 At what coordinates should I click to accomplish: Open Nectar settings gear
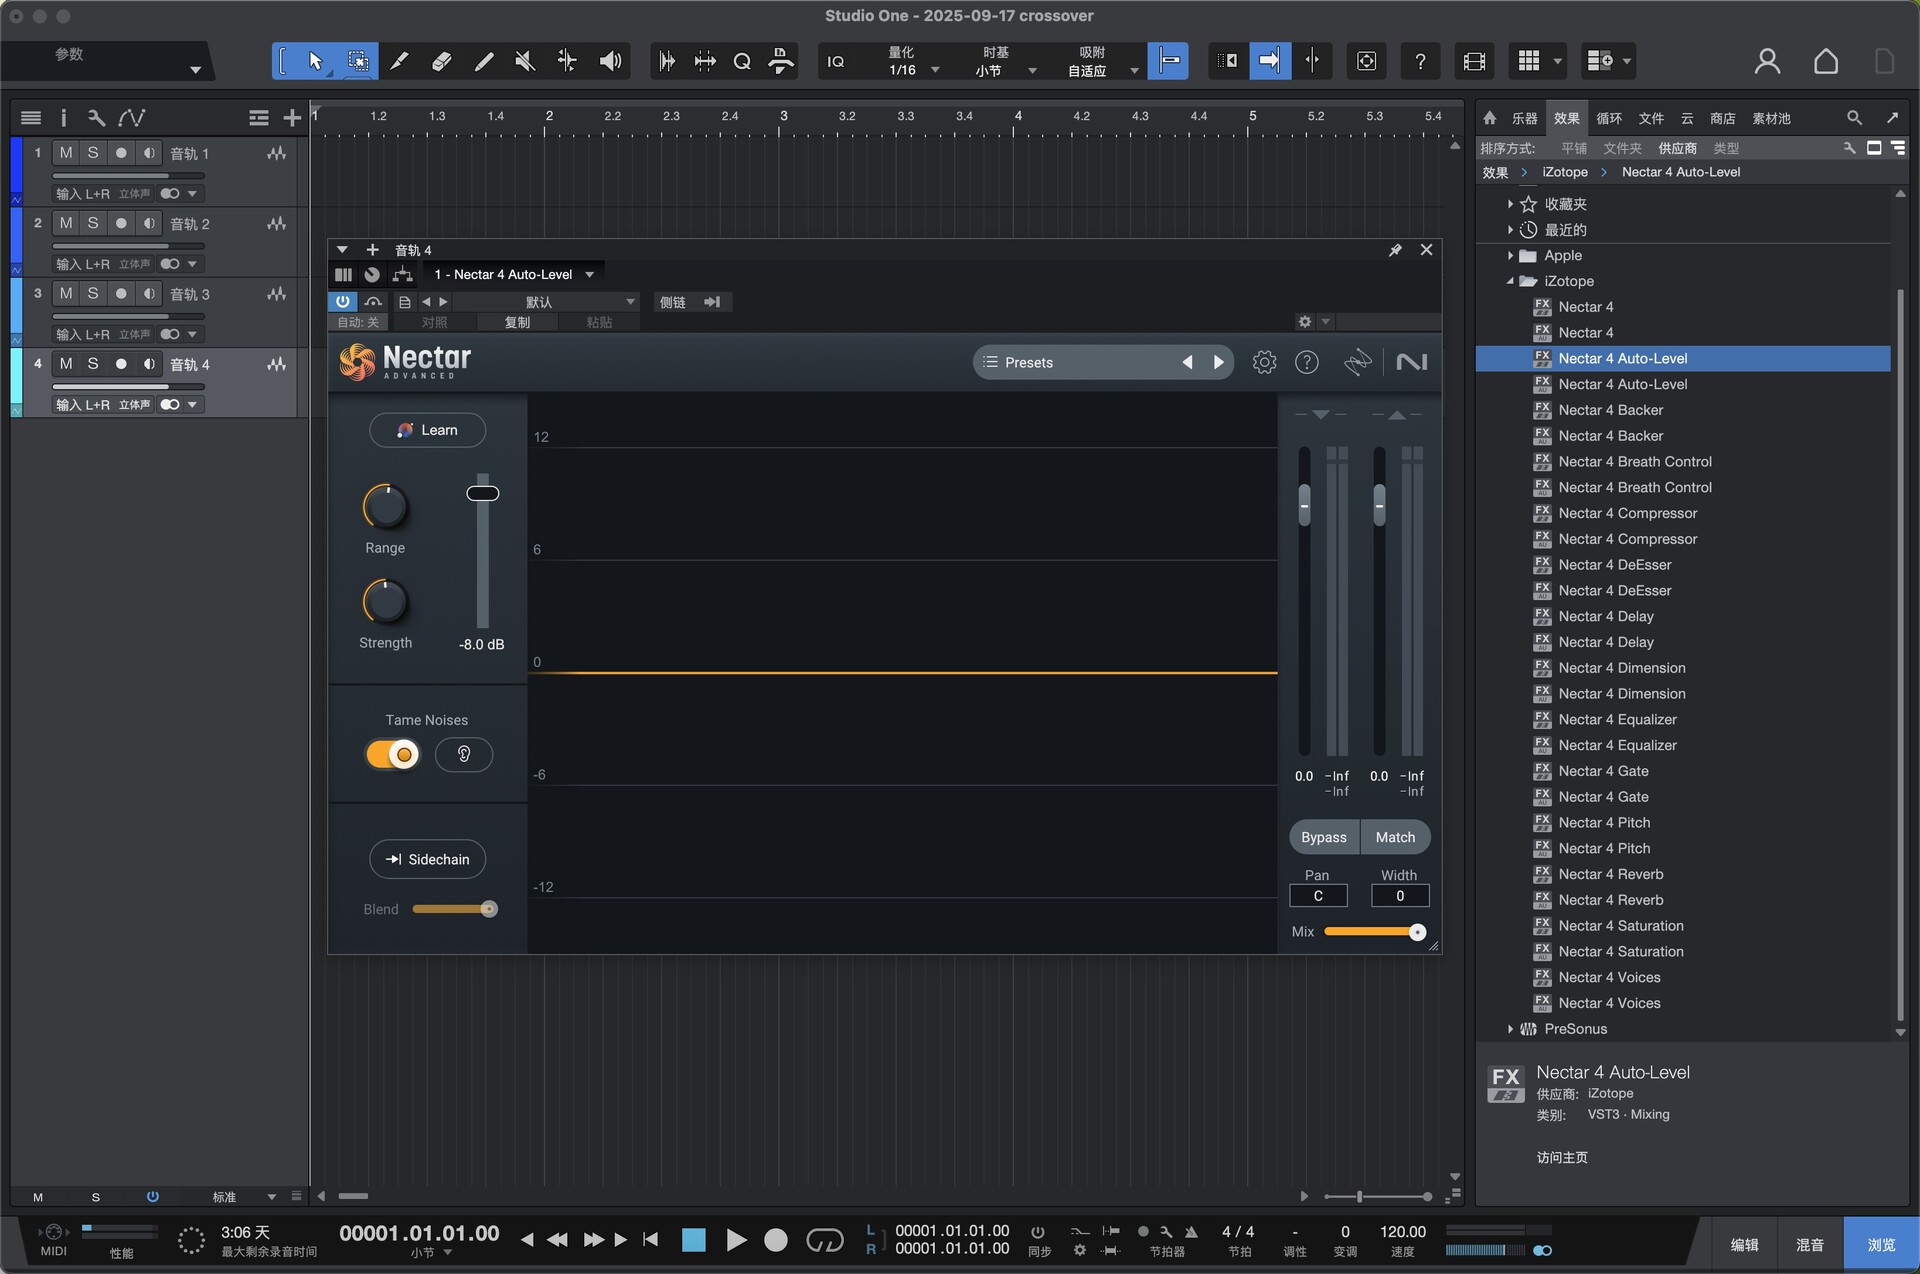[x=1264, y=362]
